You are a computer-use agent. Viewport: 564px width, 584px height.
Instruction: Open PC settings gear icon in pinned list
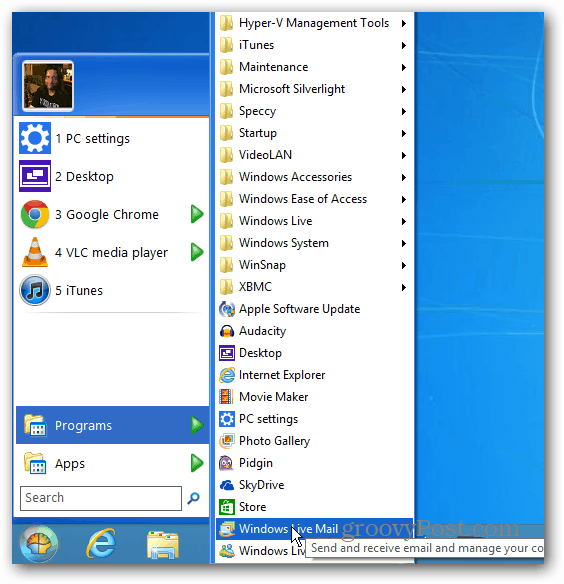(x=35, y=138)
